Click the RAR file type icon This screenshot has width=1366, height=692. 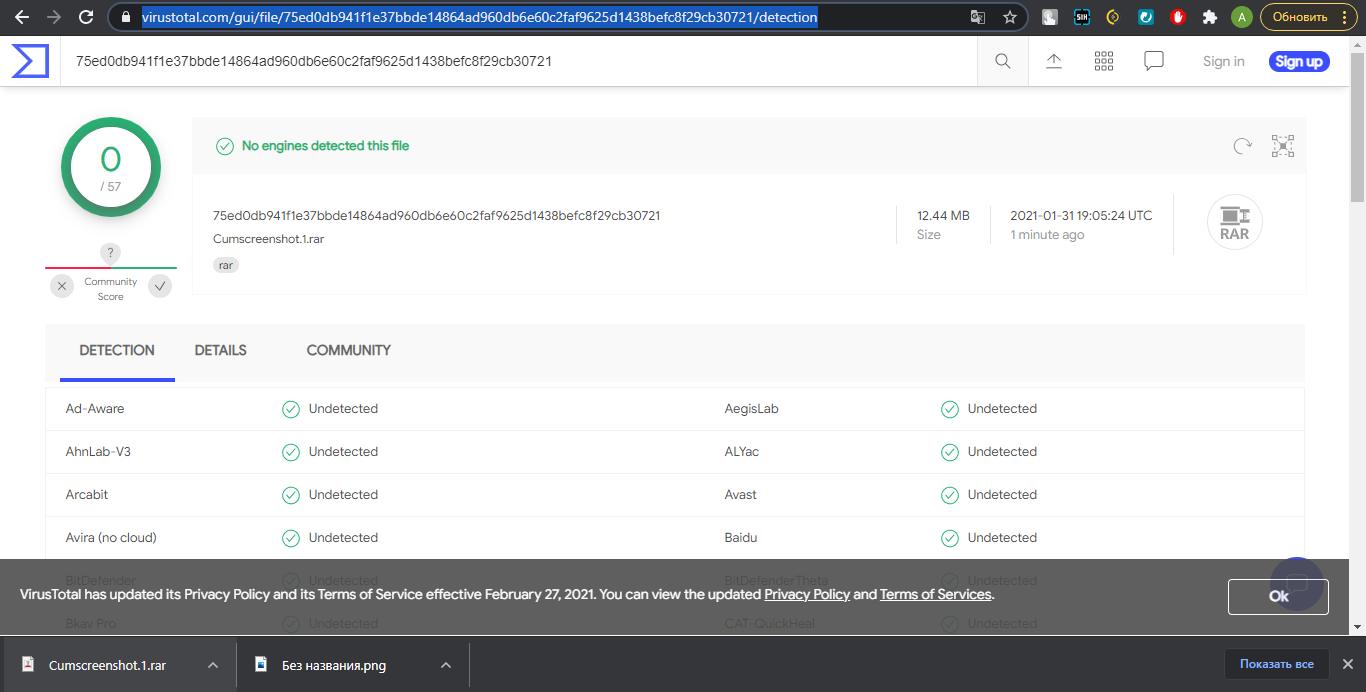1235,222
